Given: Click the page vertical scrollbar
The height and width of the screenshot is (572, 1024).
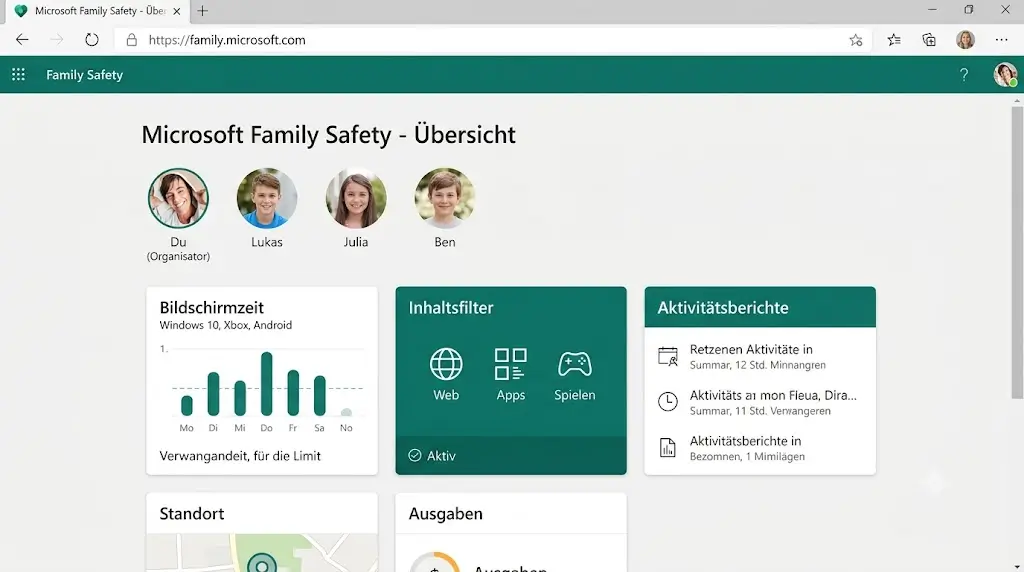Looking at the screenshot, I should tap(1017, 253).
